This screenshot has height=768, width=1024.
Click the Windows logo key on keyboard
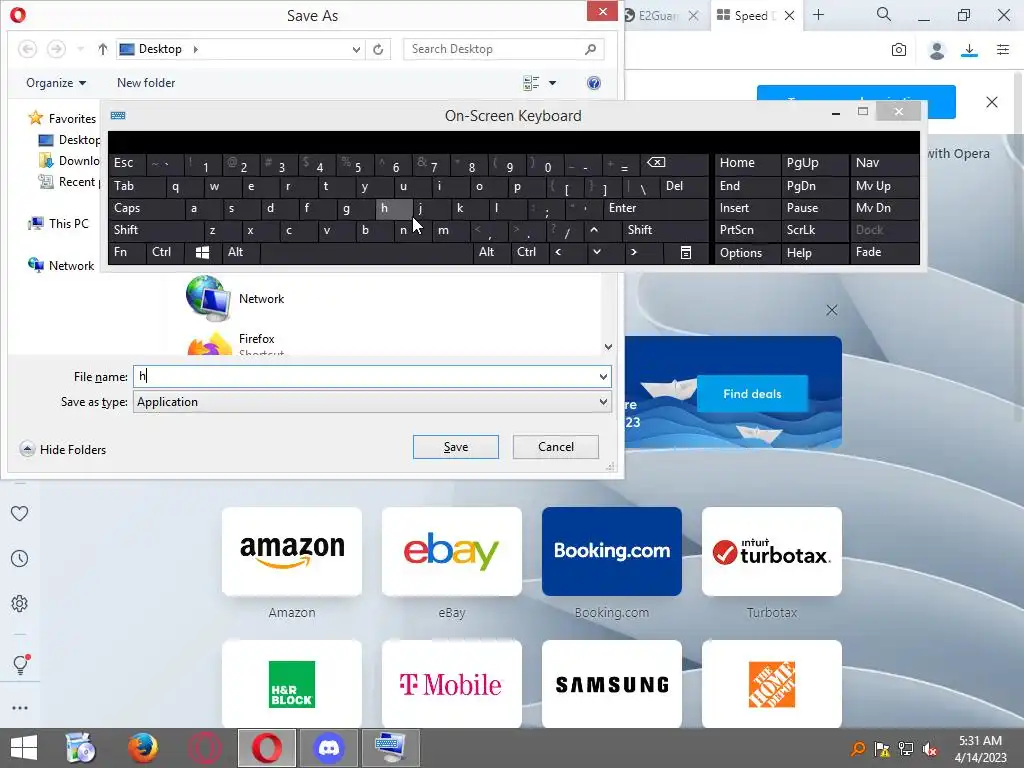[x=202, y=253]
